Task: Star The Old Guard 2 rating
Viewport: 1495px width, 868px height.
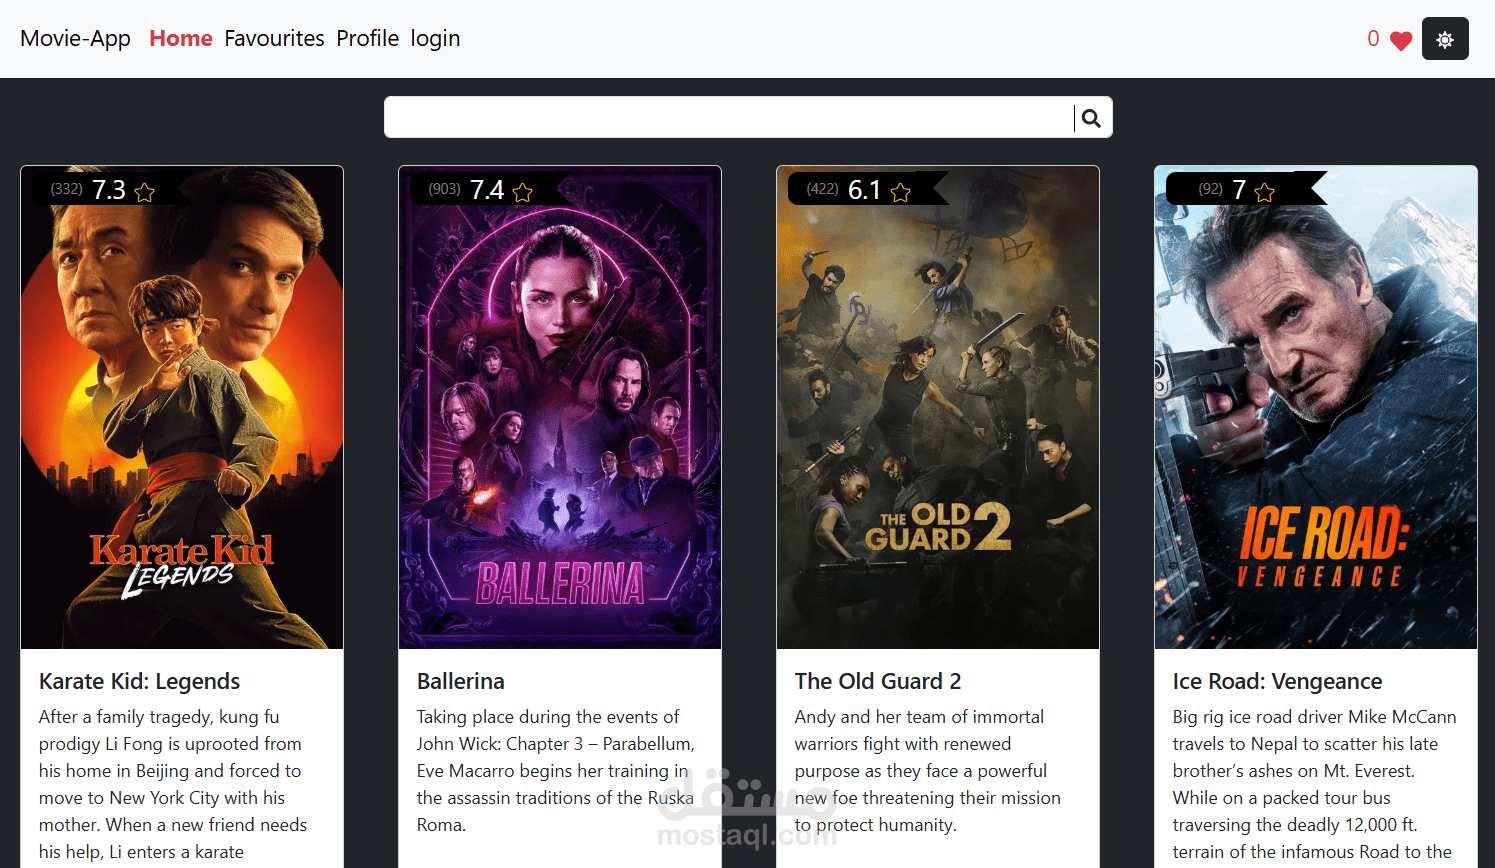Action: tap(901, 192)
